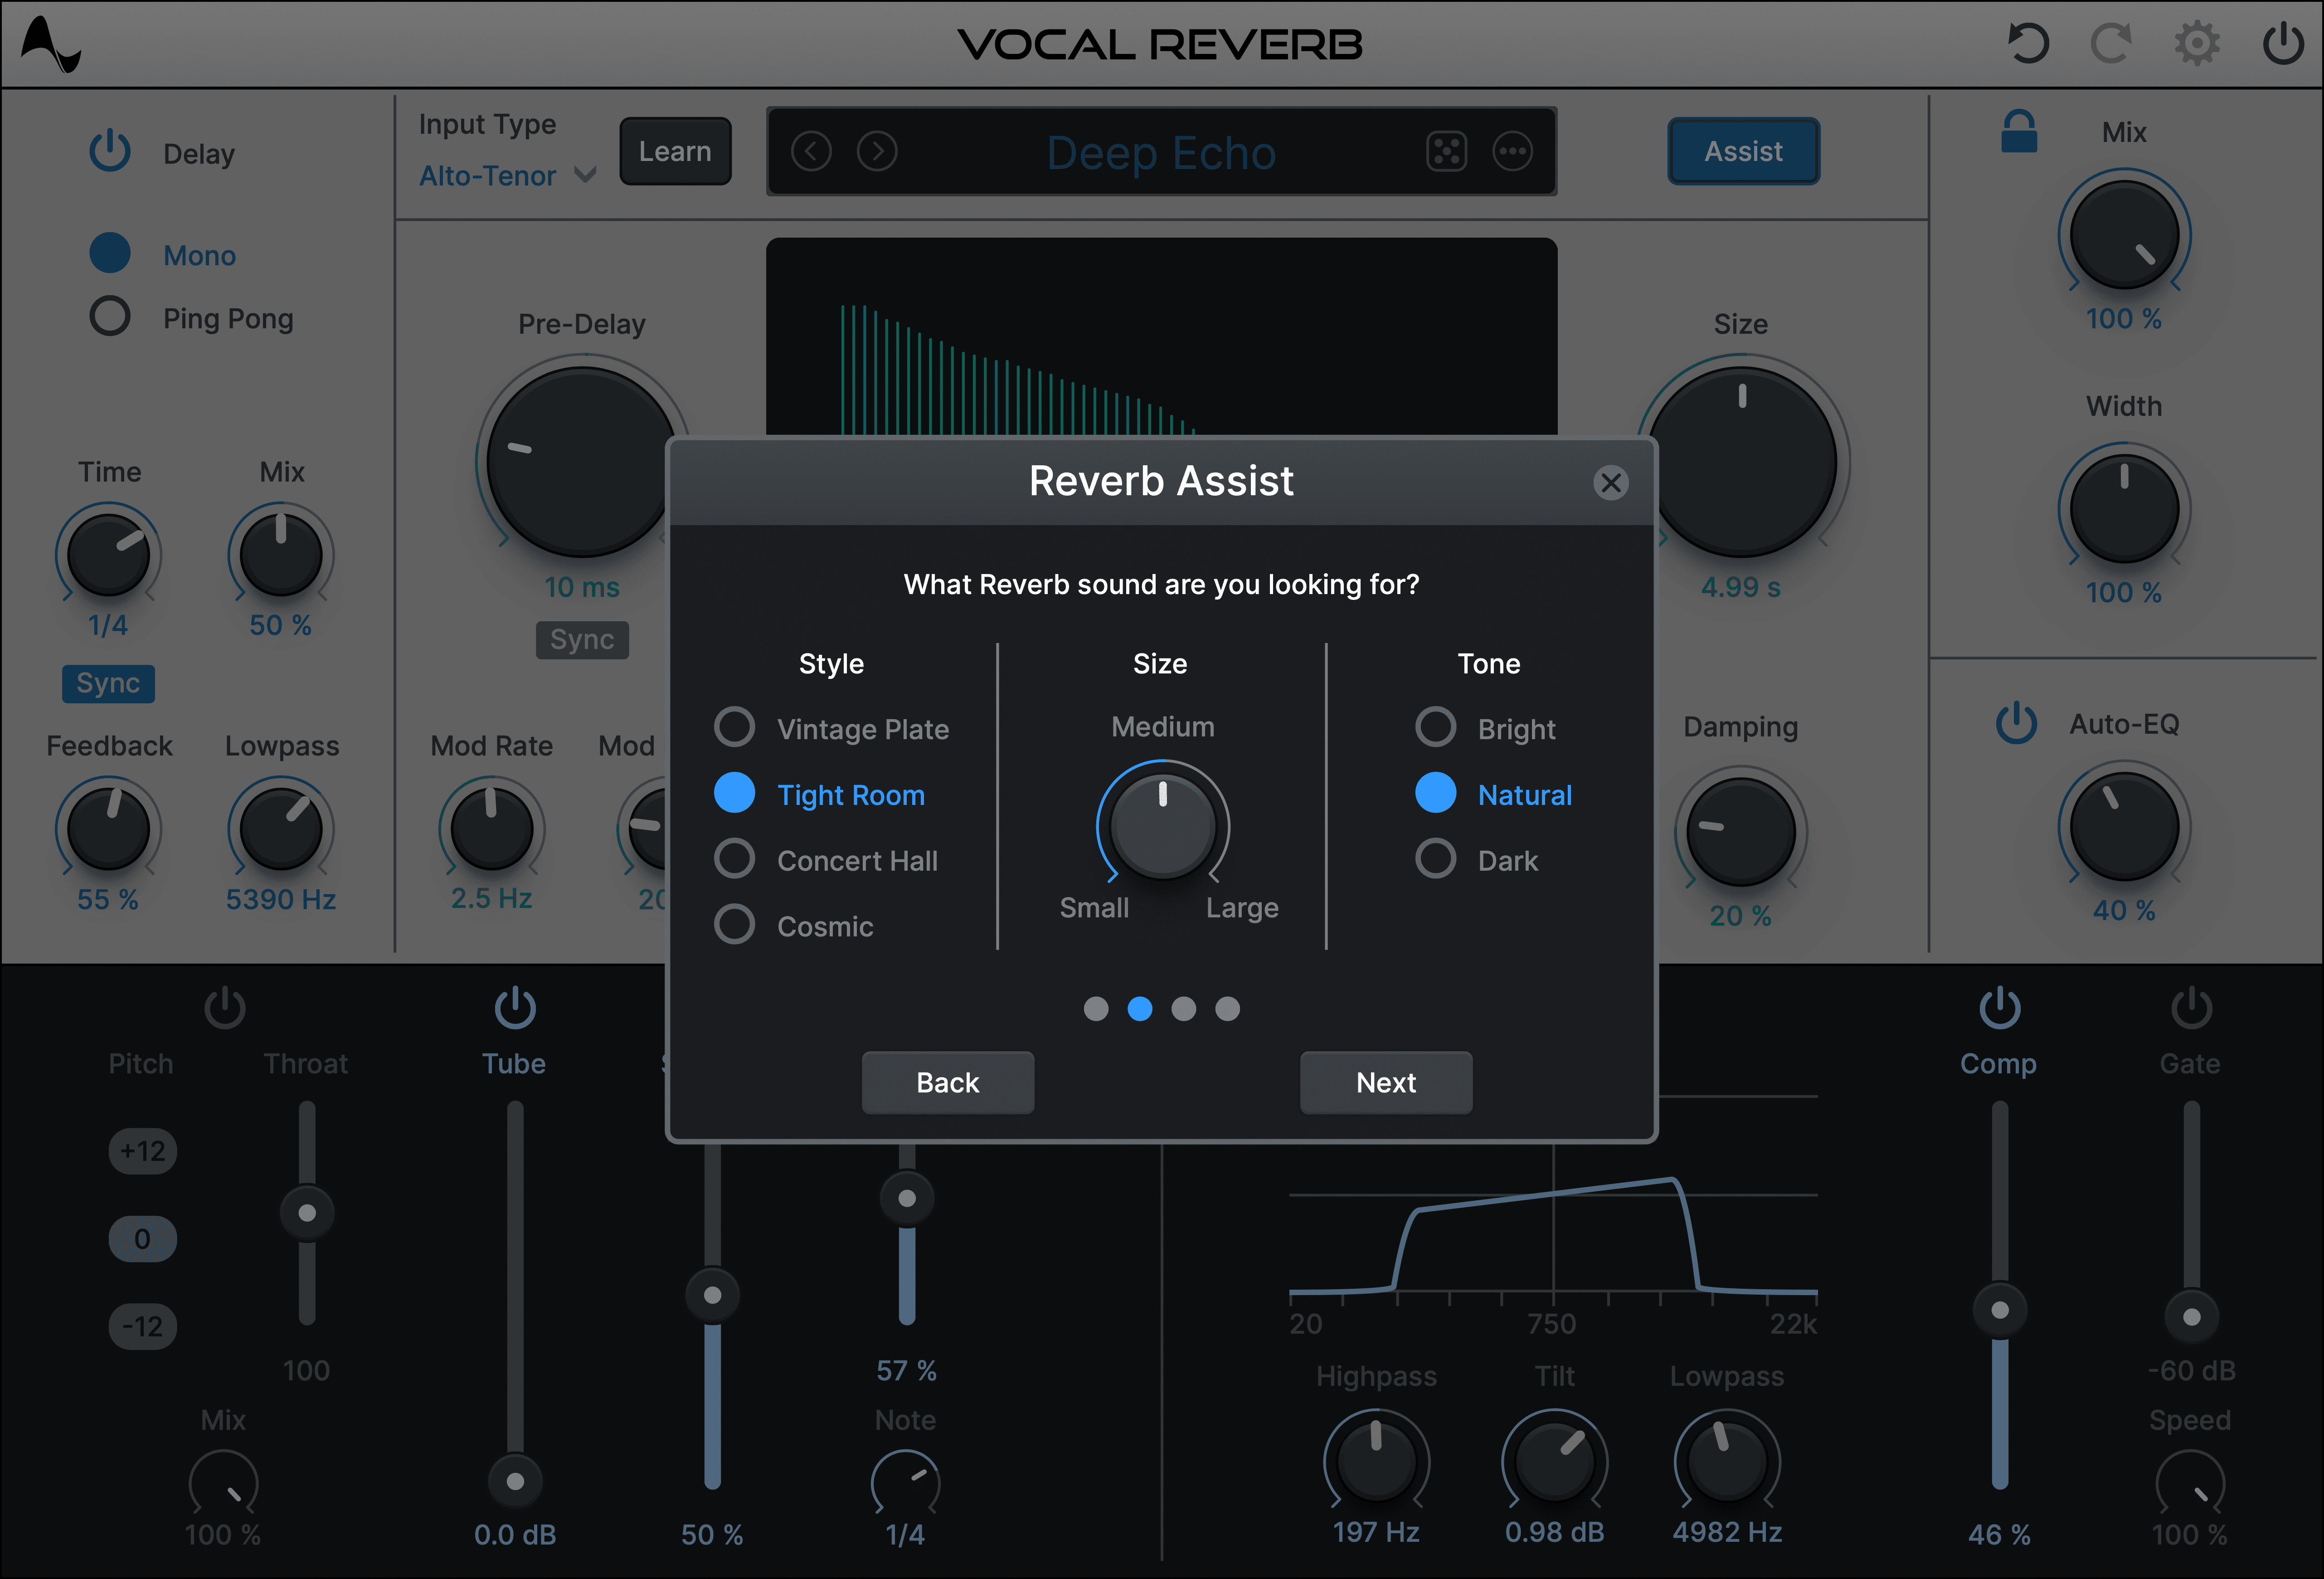The image size is (2324, 1579).
Task: Click the Damping knob
Action: coord(1740,832)
